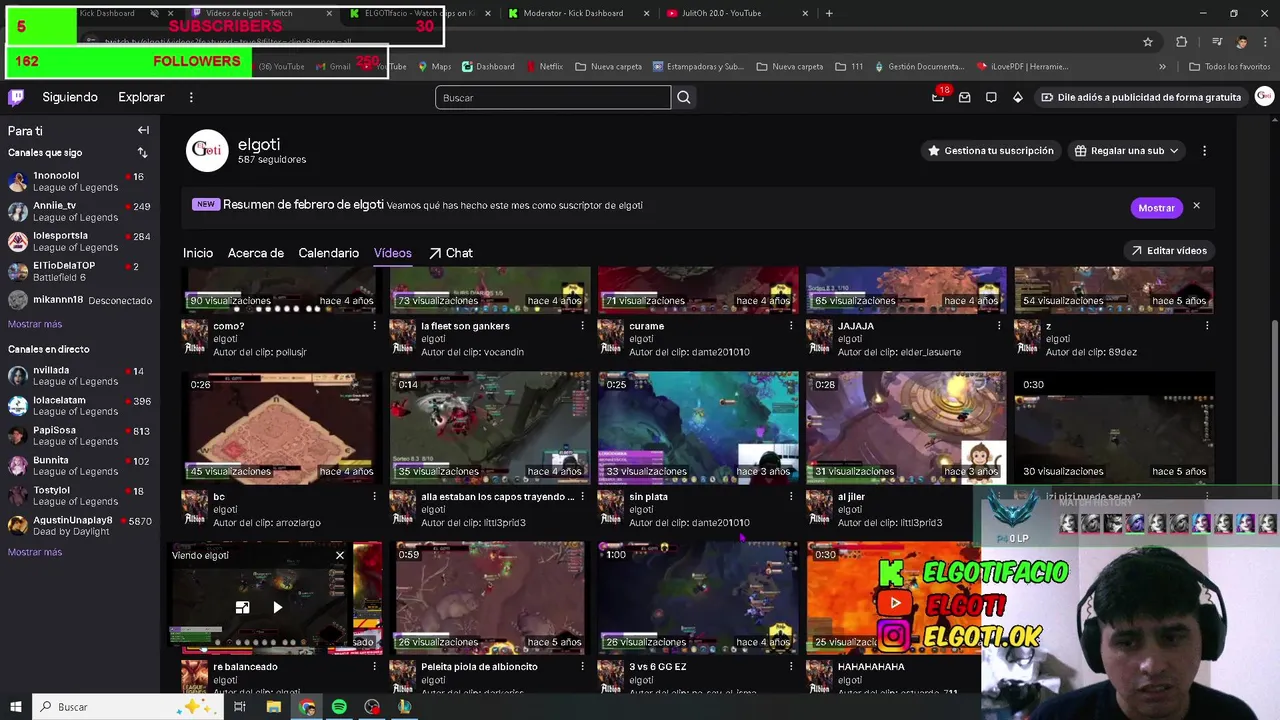Open the elgoti channel avatar
Screen dimensions: 1280x720
coord(207,150)
